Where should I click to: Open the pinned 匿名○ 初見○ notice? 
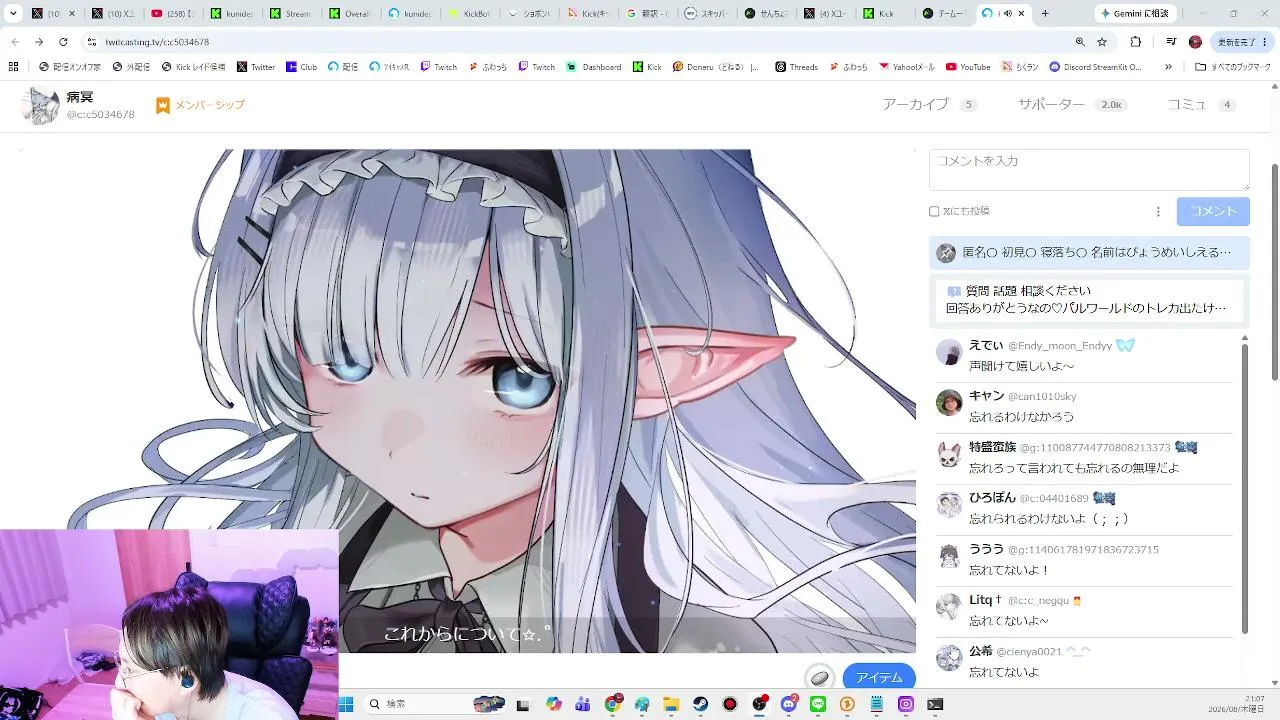1089,253
